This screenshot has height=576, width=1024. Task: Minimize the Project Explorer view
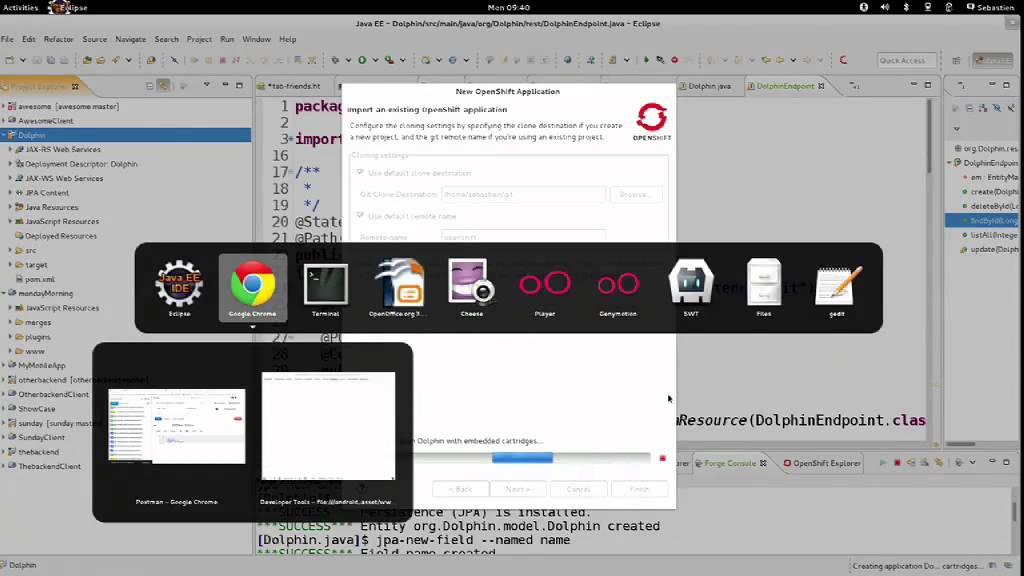point(225,85)
